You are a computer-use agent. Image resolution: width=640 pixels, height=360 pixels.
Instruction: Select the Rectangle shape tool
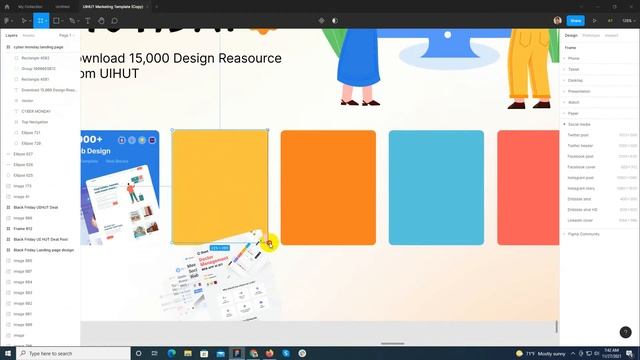pos(56,20)
